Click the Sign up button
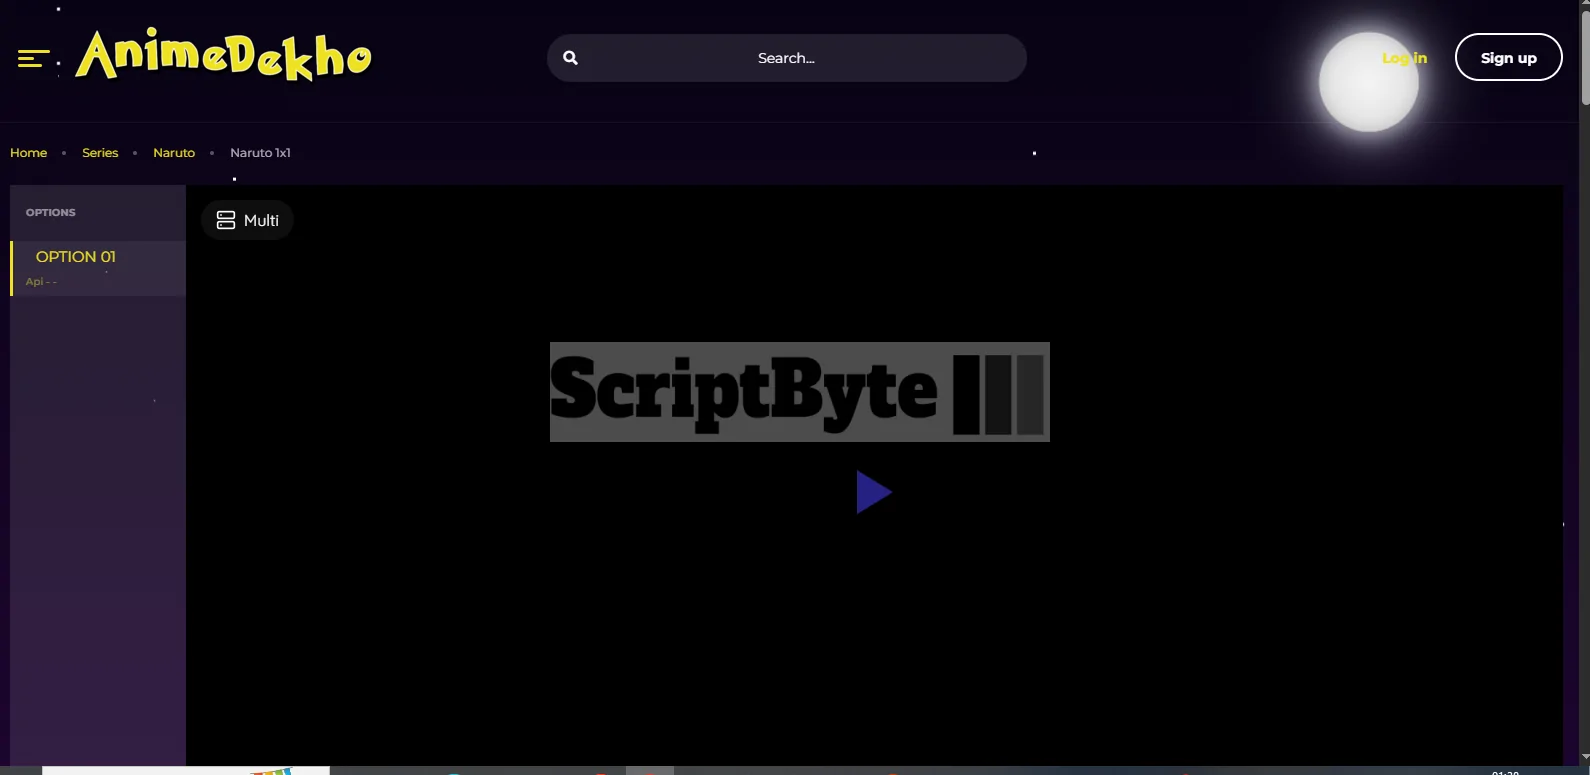The height and width of the screenshot is (775, 1590). [x=1508, y=58]
